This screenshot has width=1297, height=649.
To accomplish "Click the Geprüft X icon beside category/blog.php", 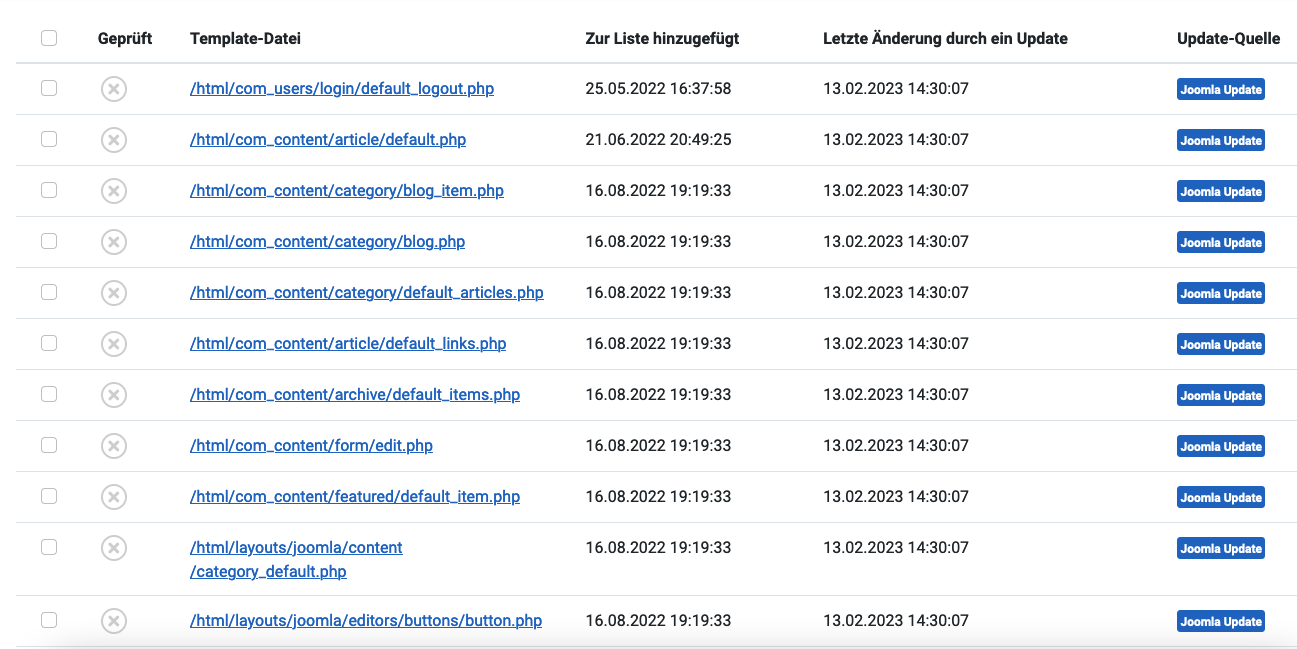I will click(114, 242).
